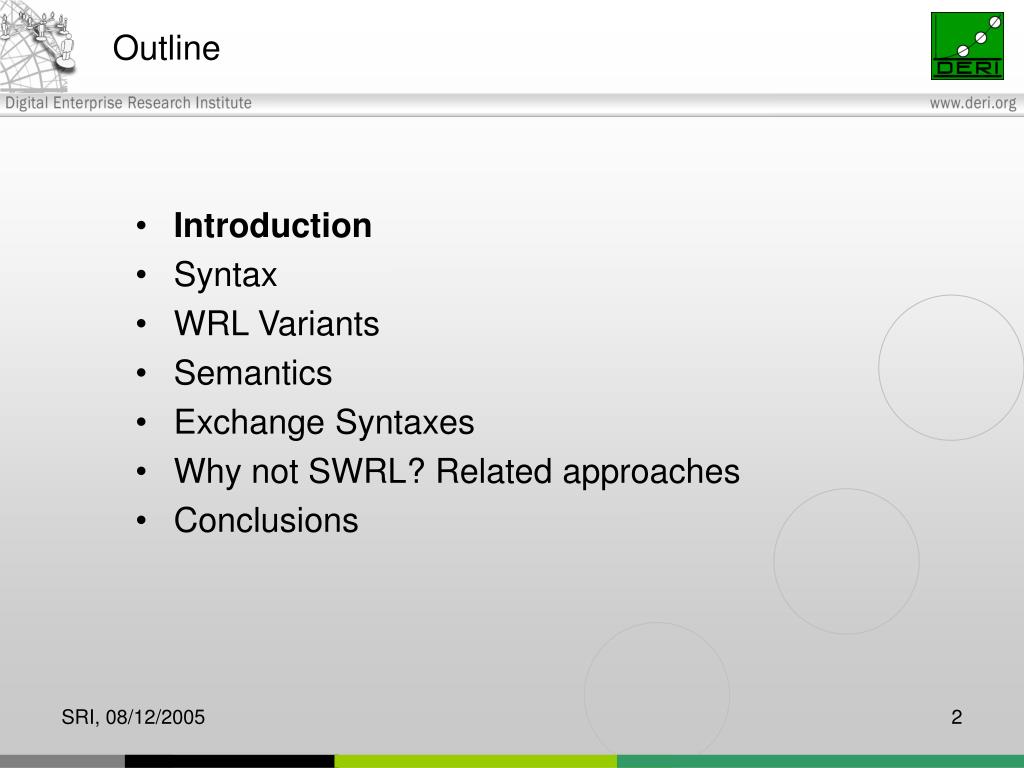
Task: Click Digital Enterprise Research Institute text
Action: (128, 103)
